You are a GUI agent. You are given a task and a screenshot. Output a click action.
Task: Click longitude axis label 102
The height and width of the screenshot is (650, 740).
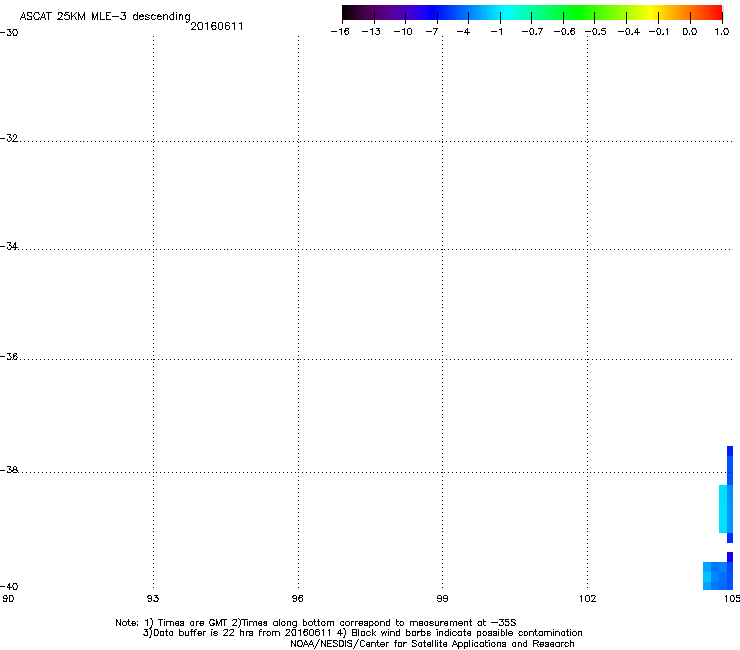tap(588, 599)
